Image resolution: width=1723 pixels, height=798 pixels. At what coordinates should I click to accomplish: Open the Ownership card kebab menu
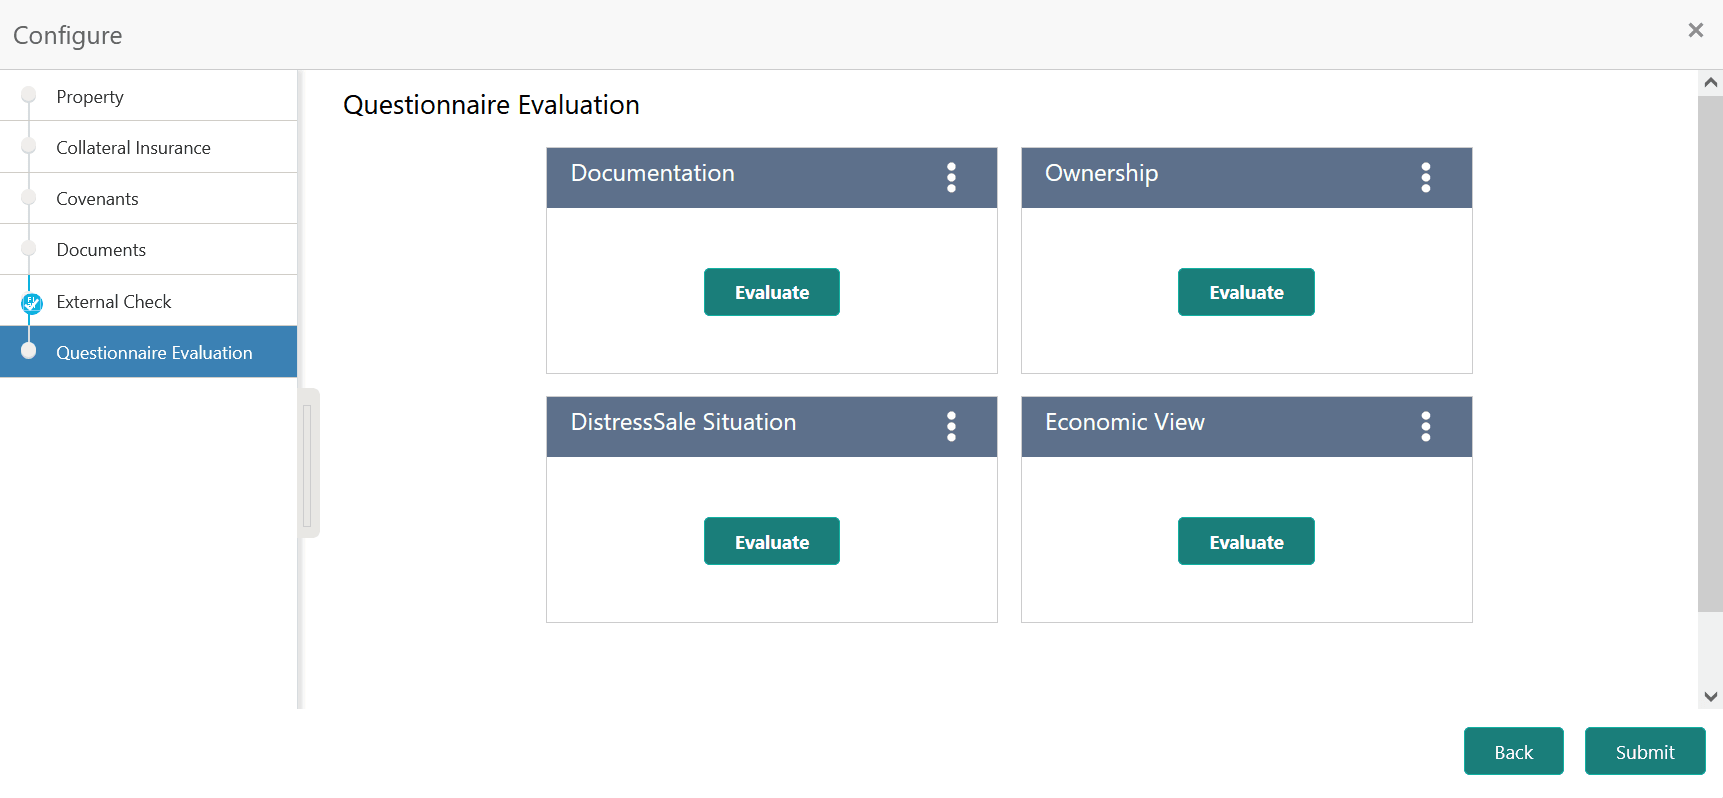(x=1426, y=177)
